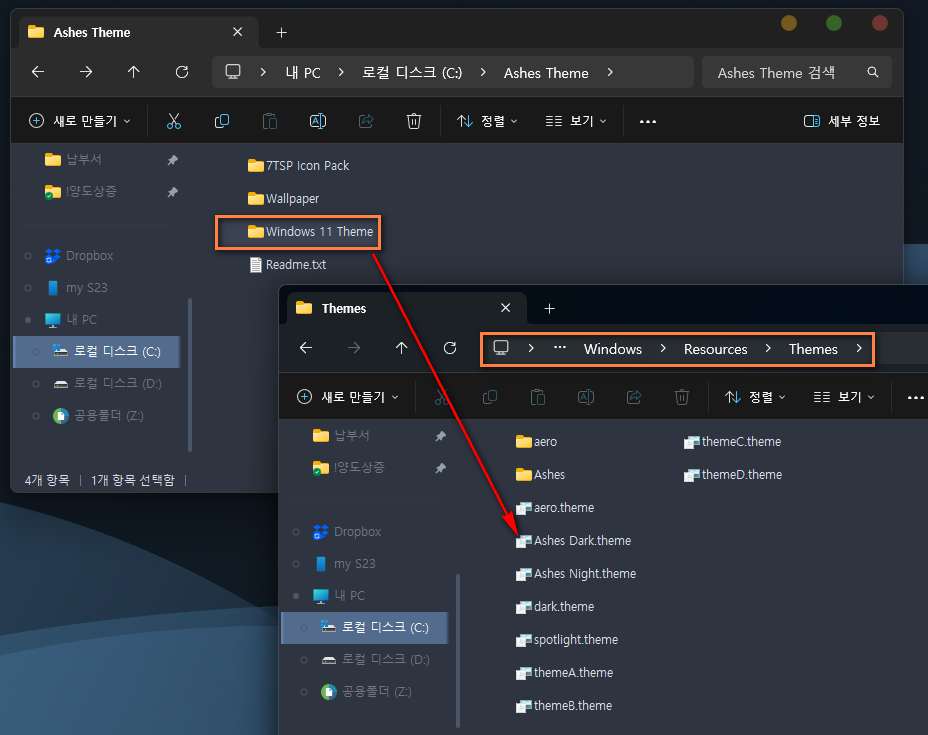Select Readme.txt file

pos(288,265)
